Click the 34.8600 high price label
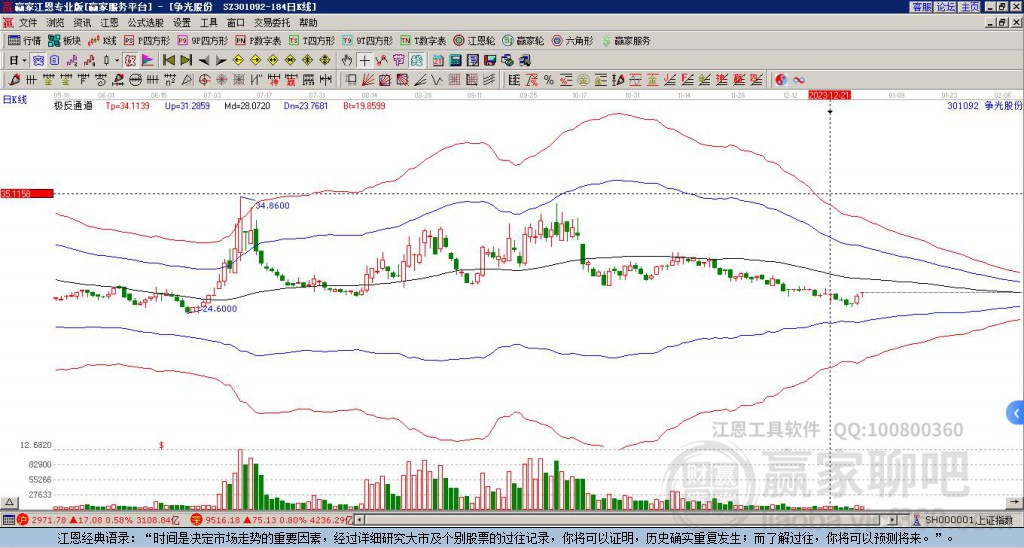This screenshot has width=1024, height=548. click(272, 205)
